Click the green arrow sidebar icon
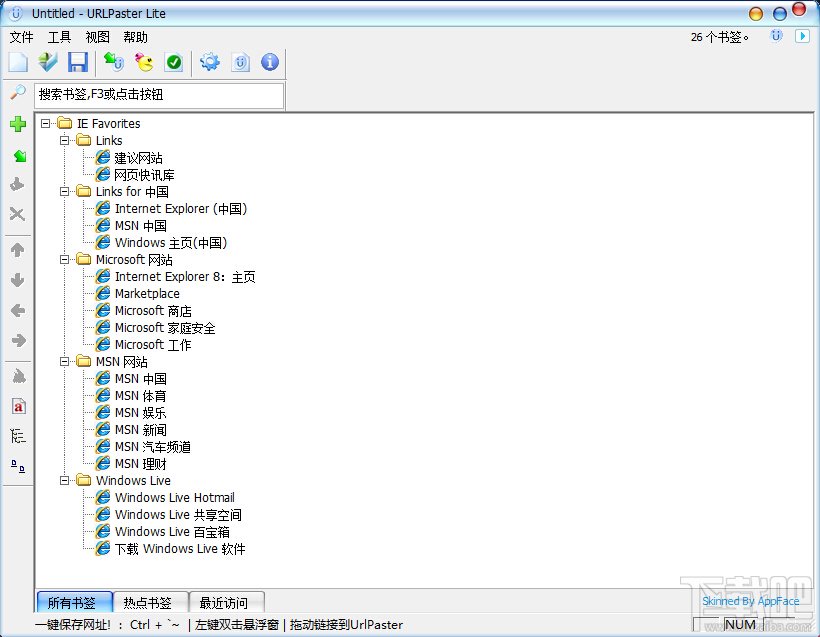 click(19, 155)
